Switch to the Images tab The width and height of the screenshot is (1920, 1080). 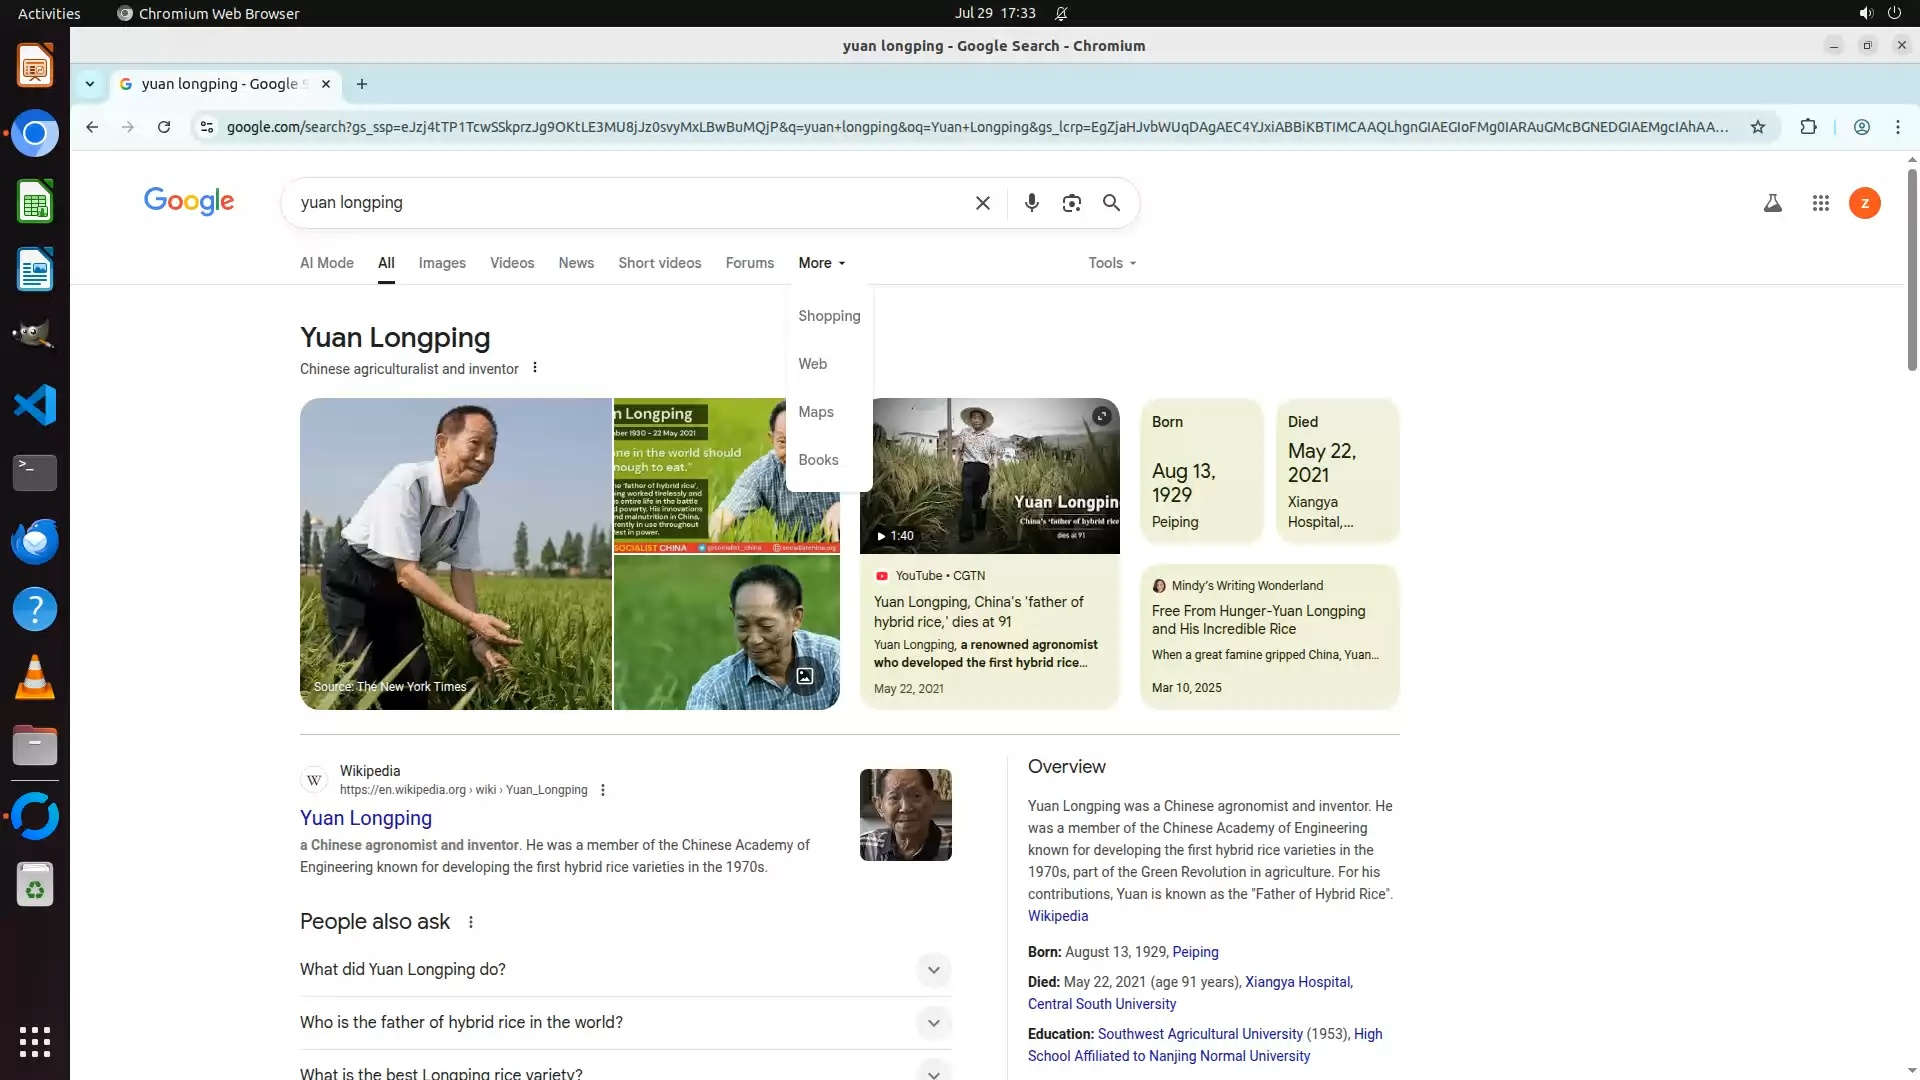point(441,263)
